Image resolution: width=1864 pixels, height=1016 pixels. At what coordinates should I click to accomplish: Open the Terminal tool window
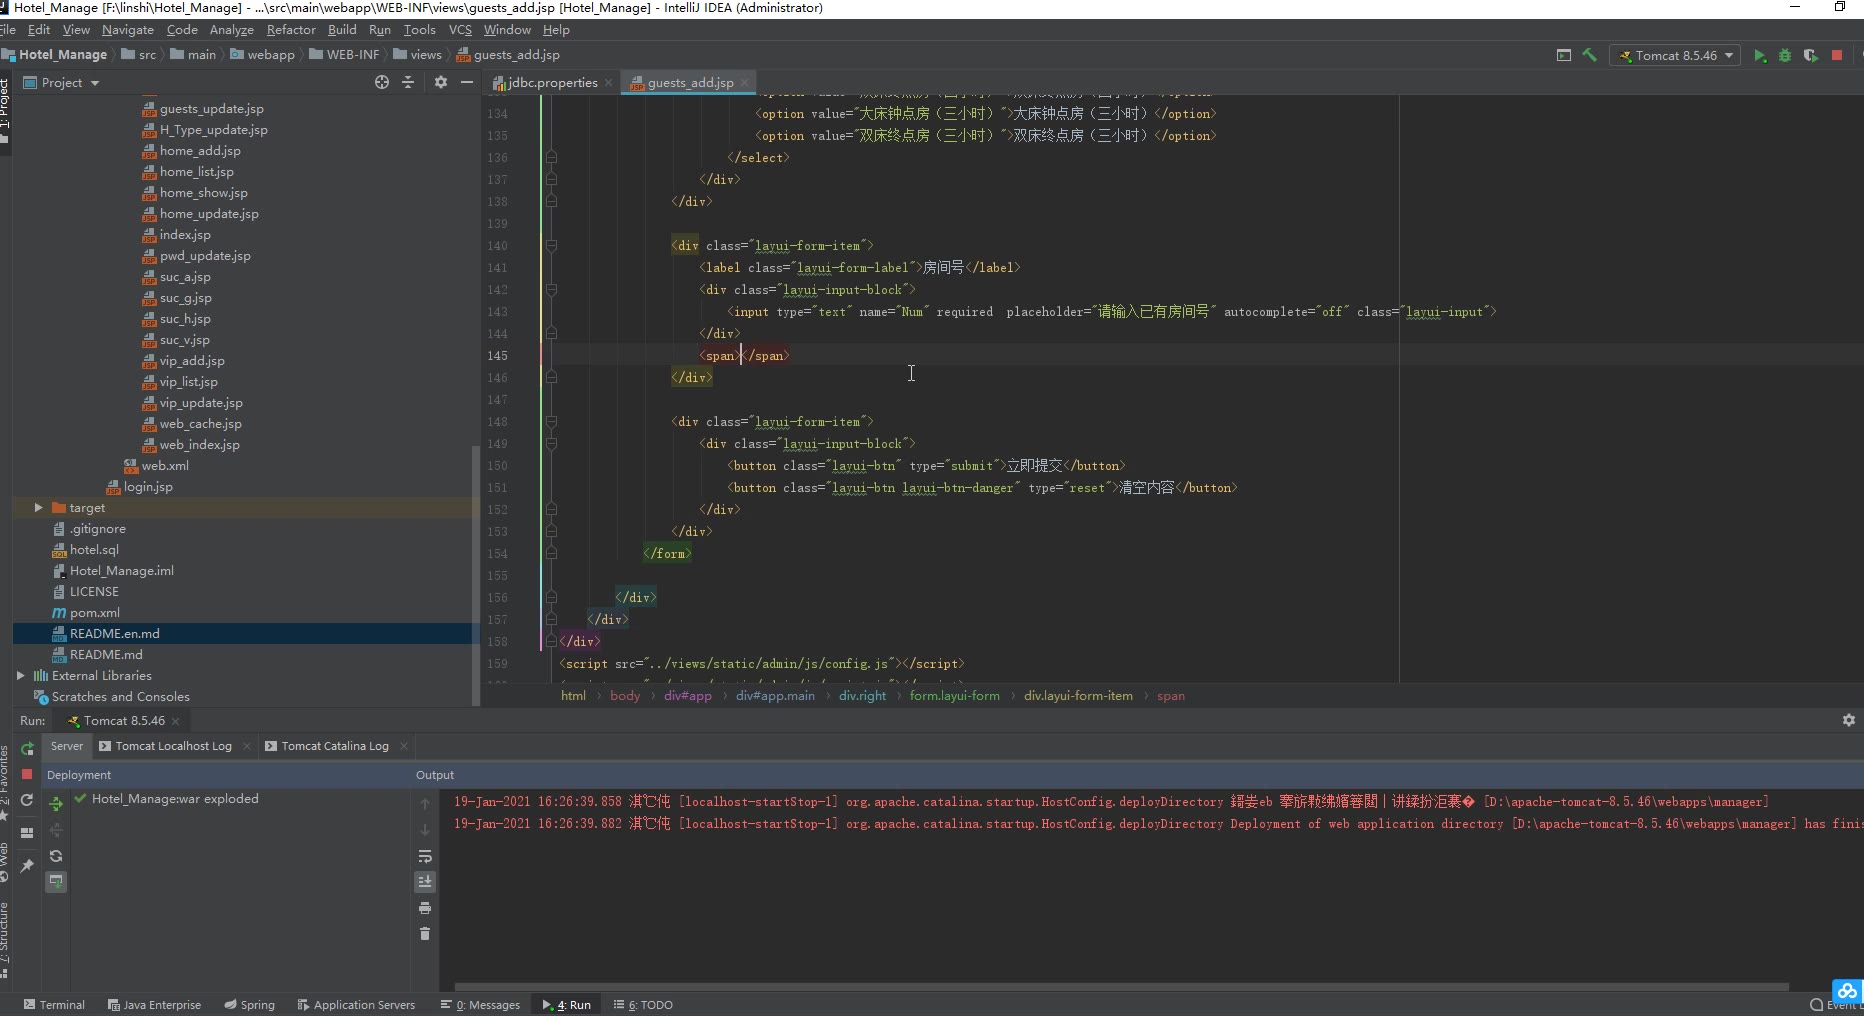[x=54, y=1005]
